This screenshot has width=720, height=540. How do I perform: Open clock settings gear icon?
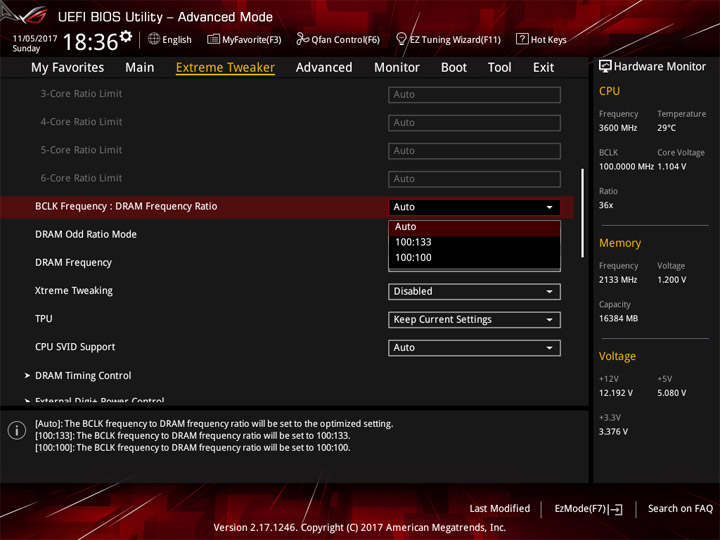point(126,36)
